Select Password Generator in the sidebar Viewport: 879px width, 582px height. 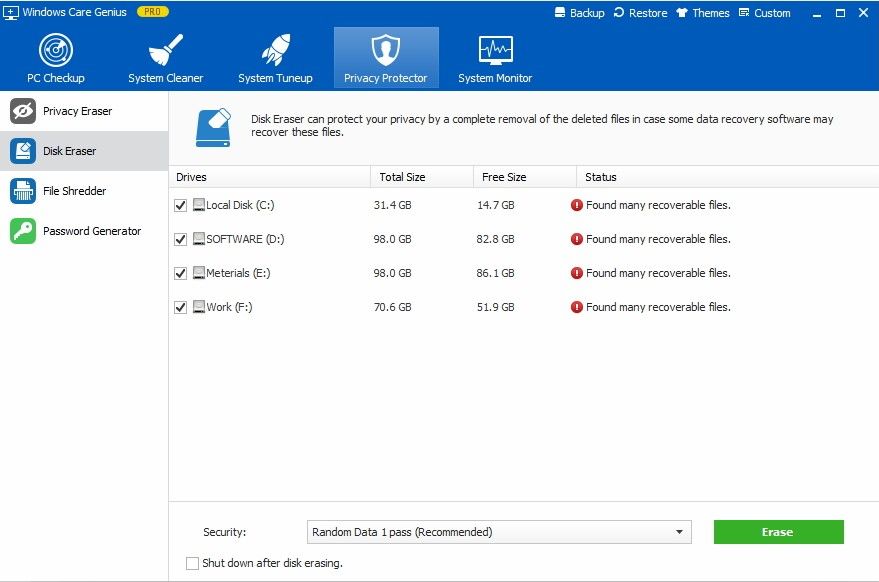click(84, 231)
